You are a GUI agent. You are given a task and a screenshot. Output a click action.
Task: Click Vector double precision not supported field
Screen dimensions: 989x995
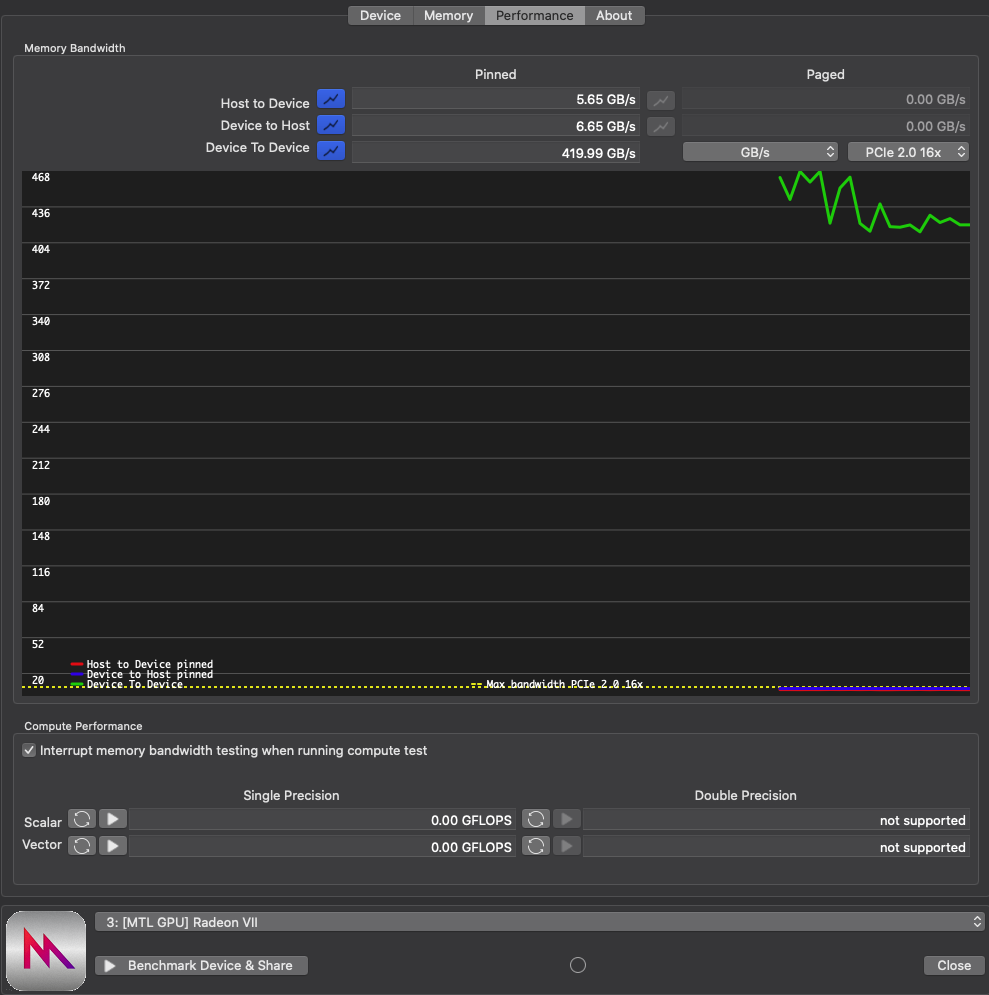[x=776, y=847]
